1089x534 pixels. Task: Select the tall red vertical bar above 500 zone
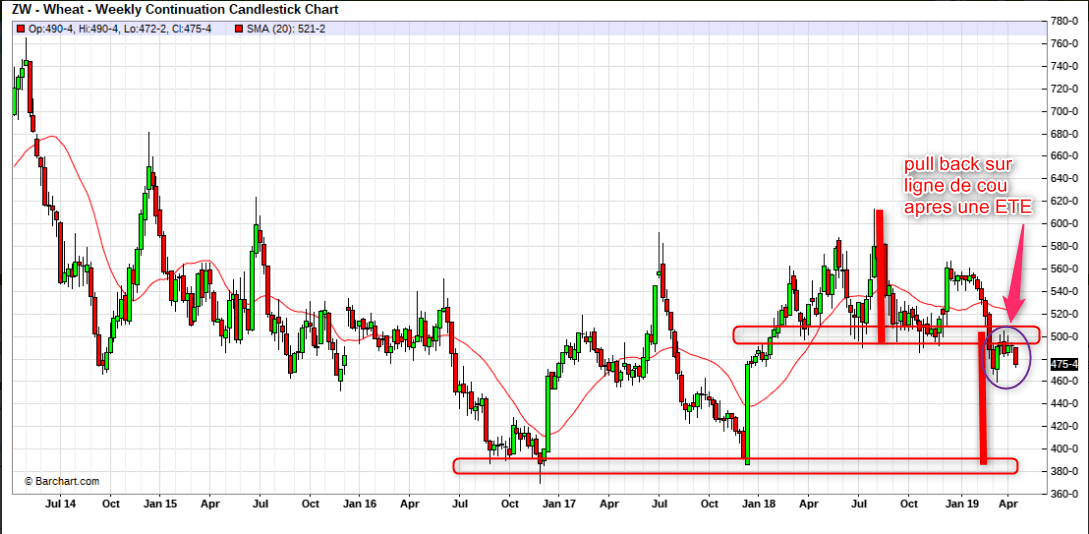[880, 275]
